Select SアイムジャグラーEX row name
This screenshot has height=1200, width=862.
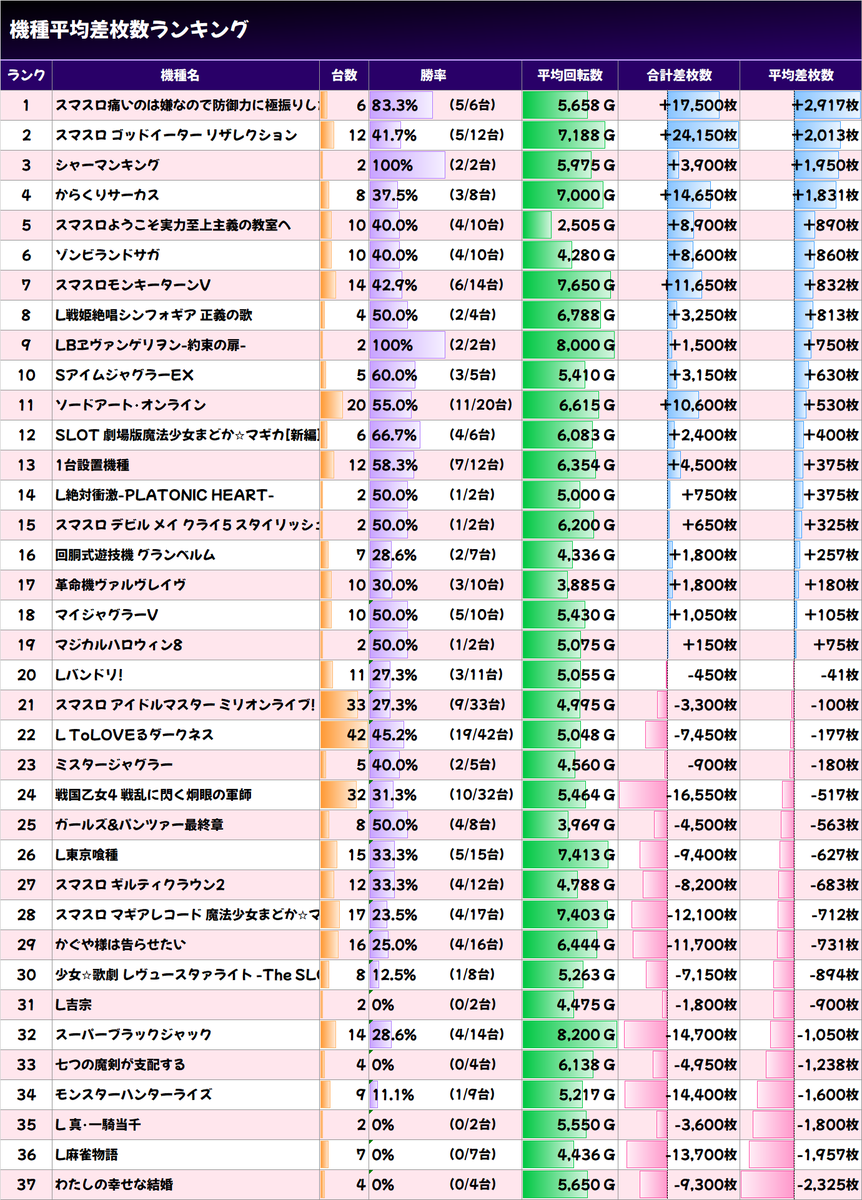[x=124, y=375]
